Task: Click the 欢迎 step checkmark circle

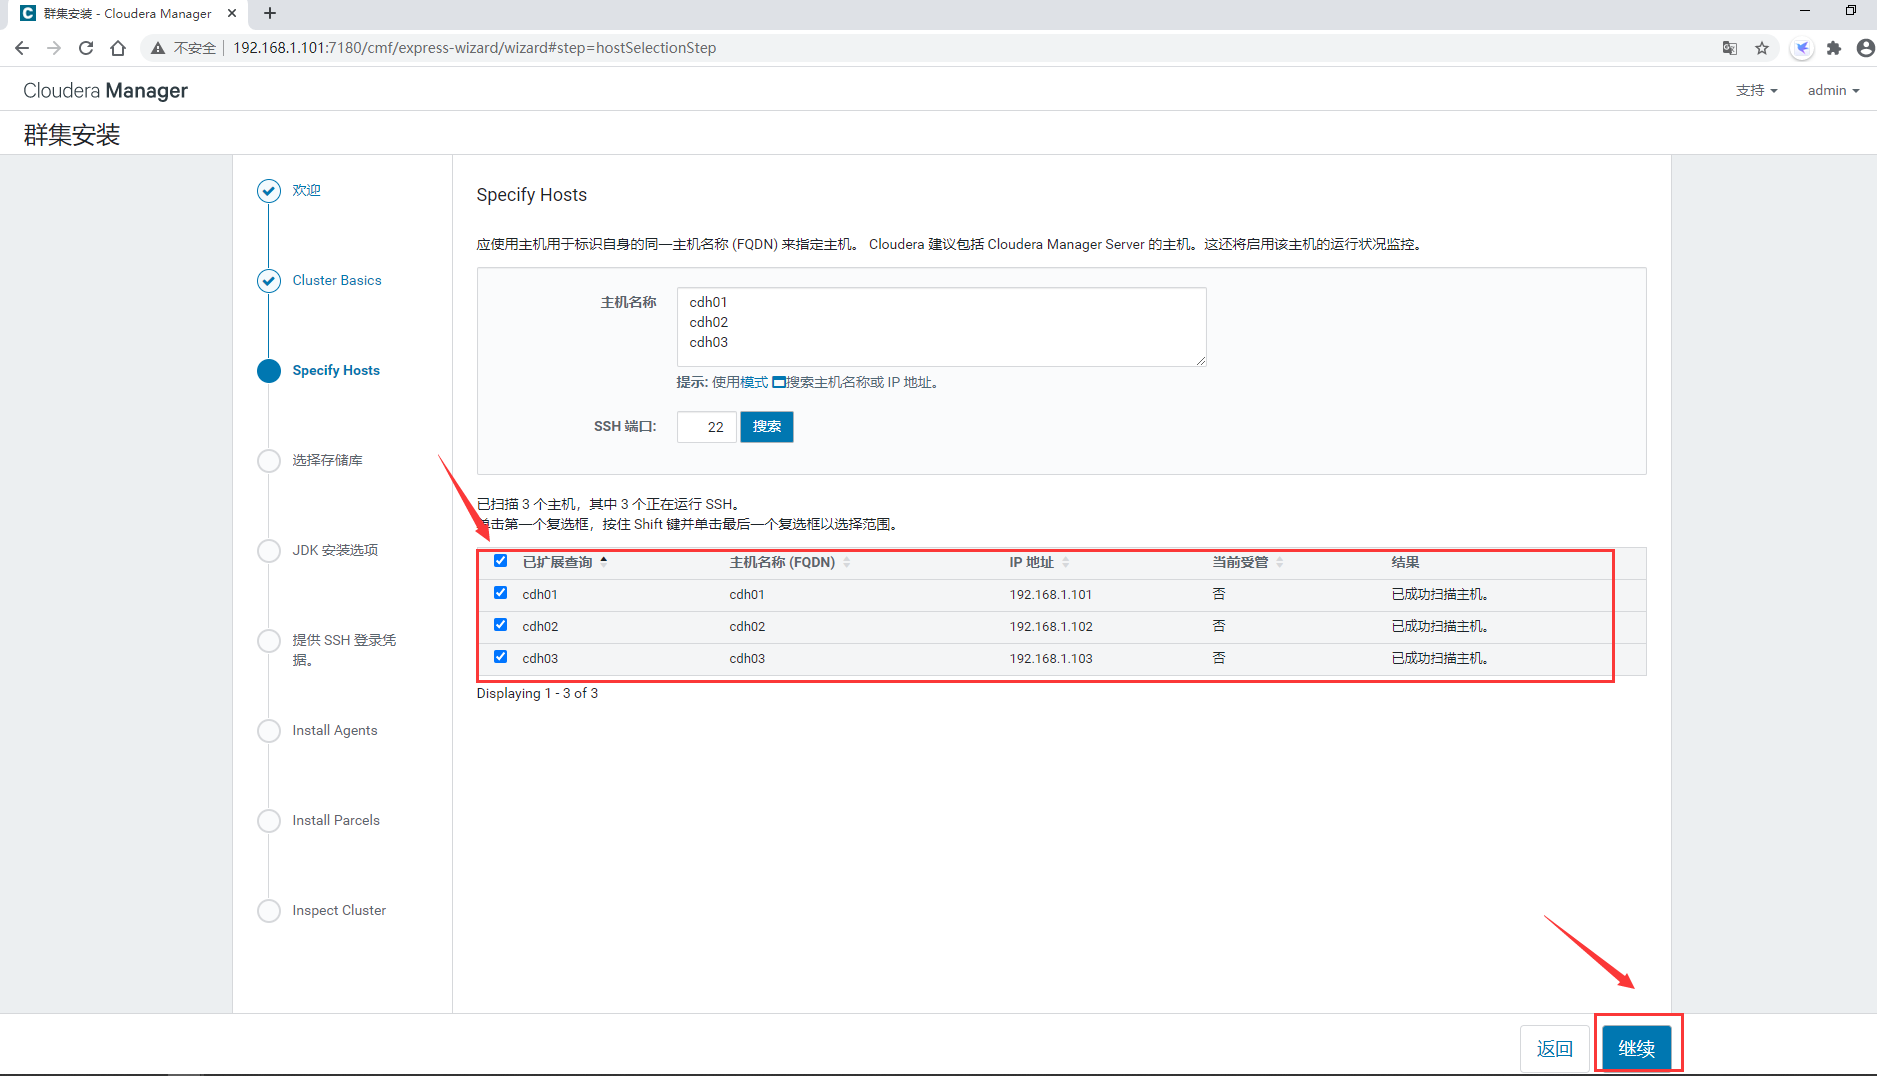Action: pos(269,190)
